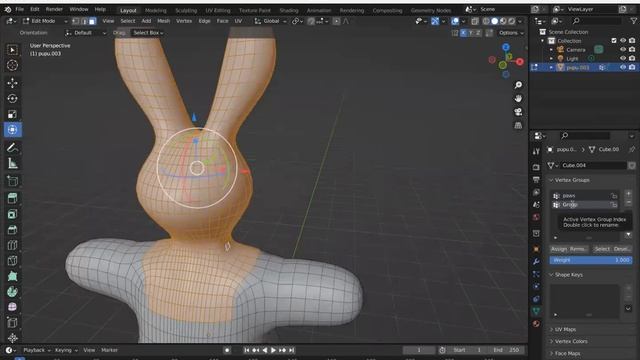Select the Loop Cut tool
The width and height of the screenshot is (640, 360).
(x=12, y=245)
